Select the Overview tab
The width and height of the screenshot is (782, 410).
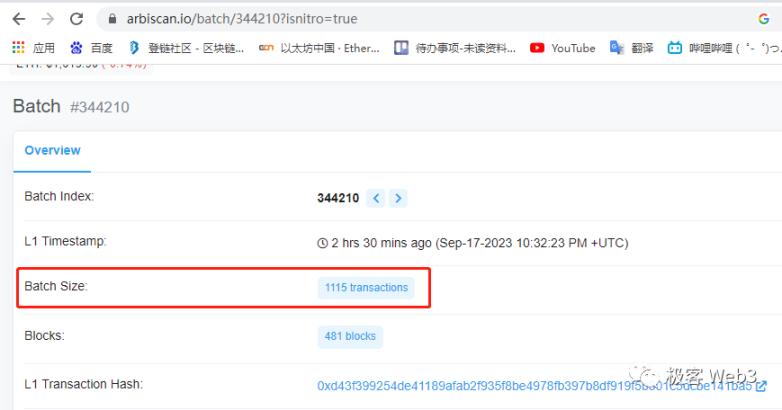52,151
